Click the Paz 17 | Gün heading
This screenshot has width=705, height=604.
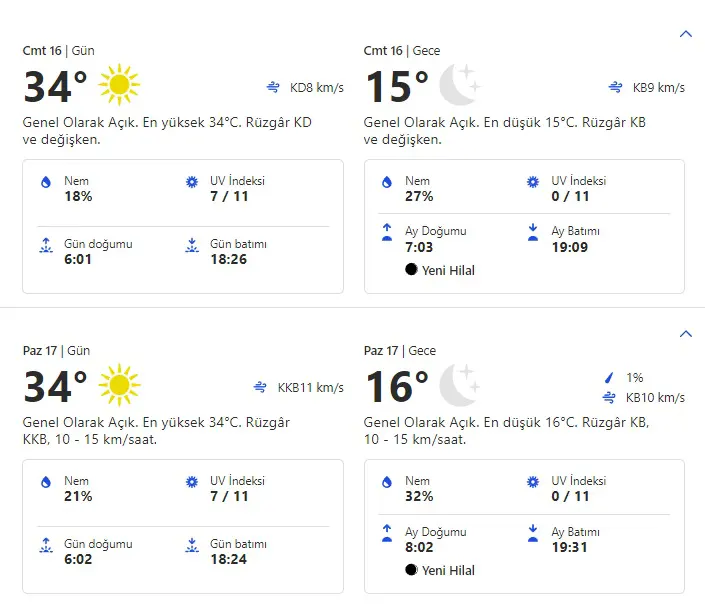pyautogui.click(x=57, y=351)
